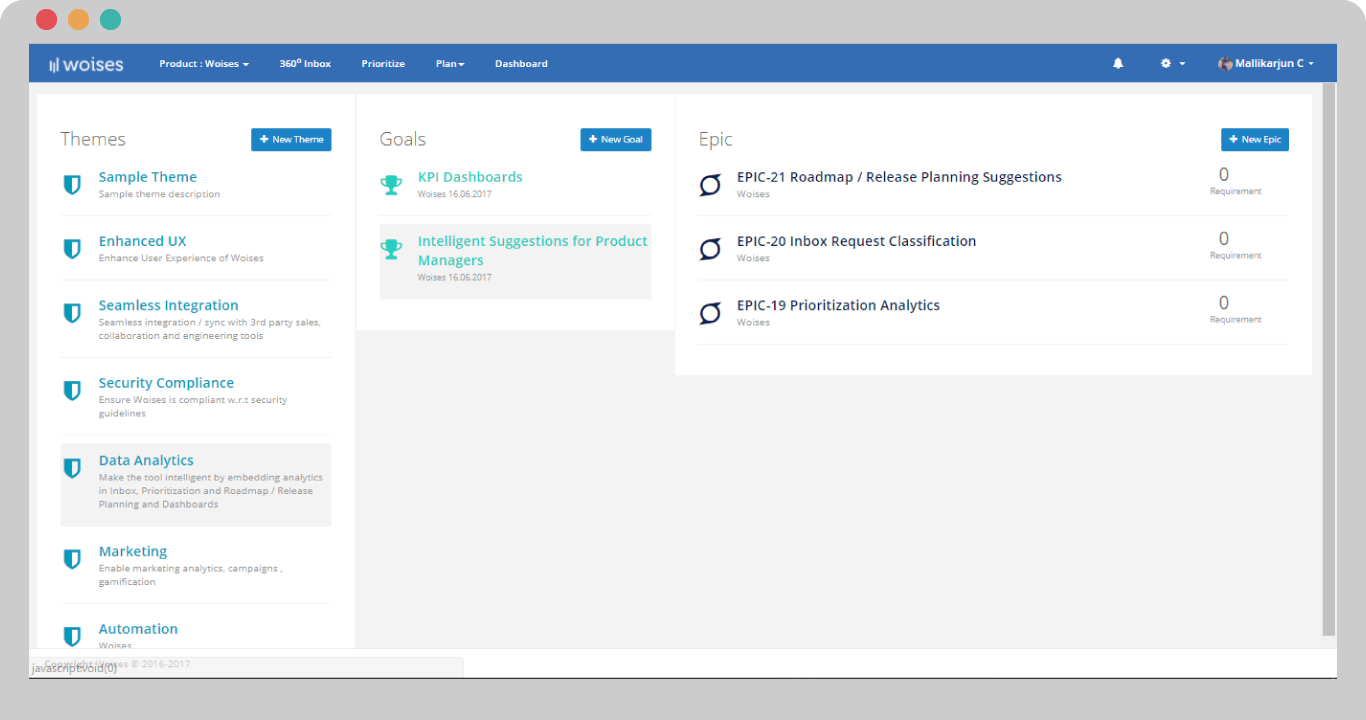The image size is (1366, 720).
Task: Click the trophy icon beside KPI Dashboards
Action: click(x=392, y=185)
